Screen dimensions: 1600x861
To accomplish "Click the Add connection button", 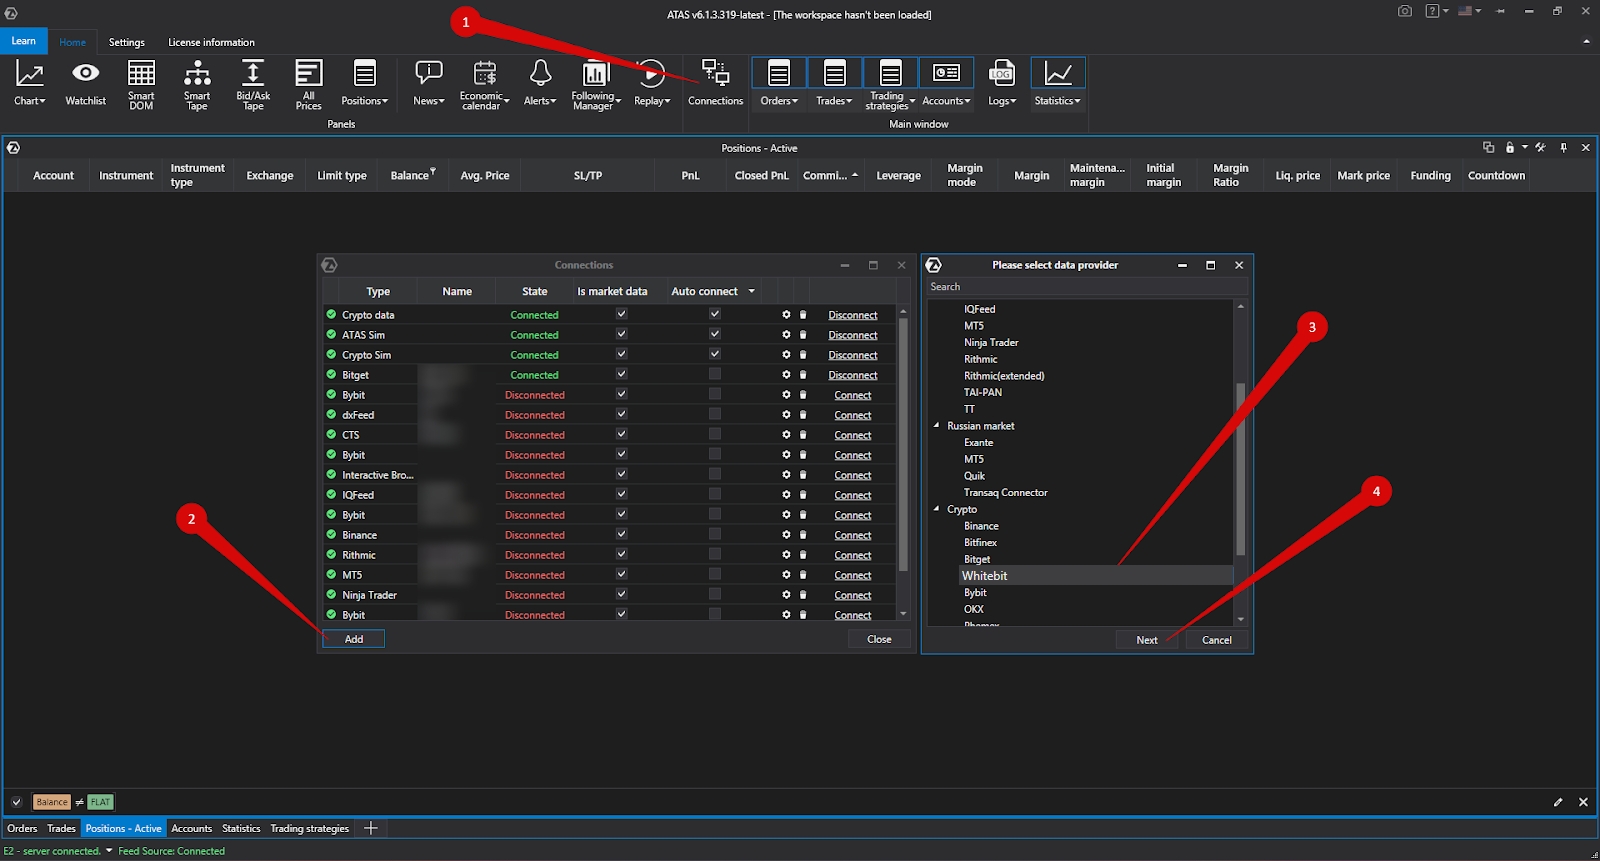I will [353, 639].
